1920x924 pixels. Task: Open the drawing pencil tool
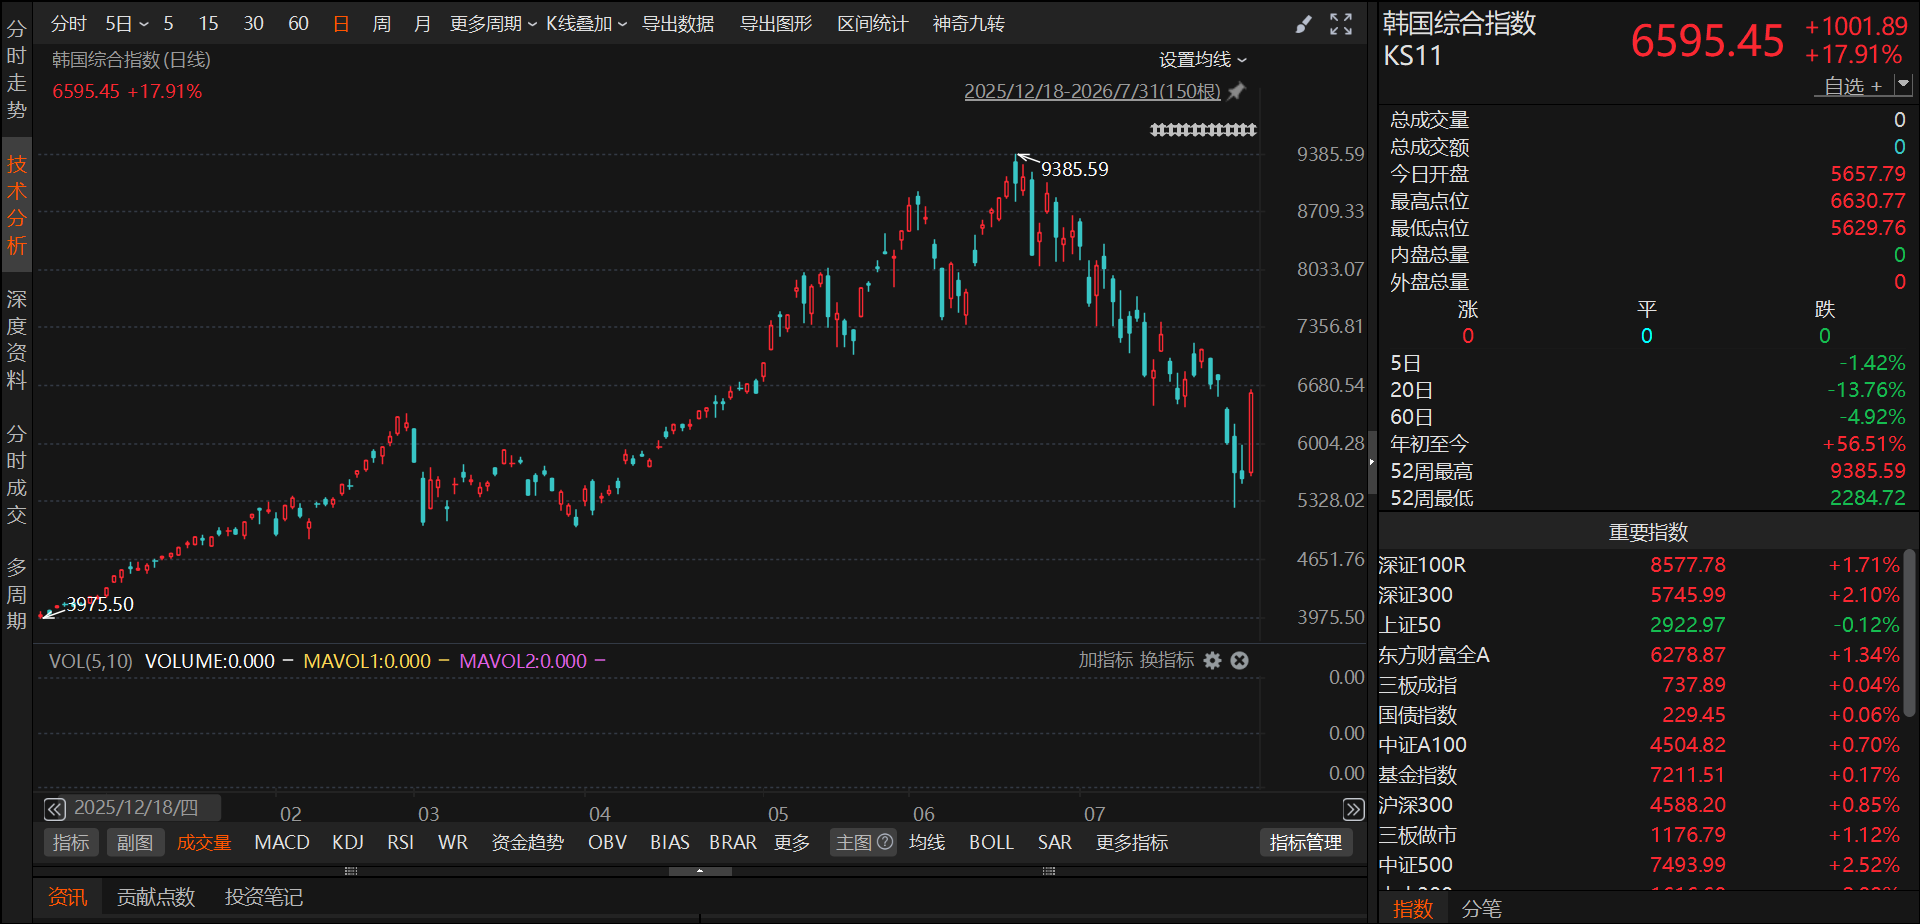click(1303, 24)
